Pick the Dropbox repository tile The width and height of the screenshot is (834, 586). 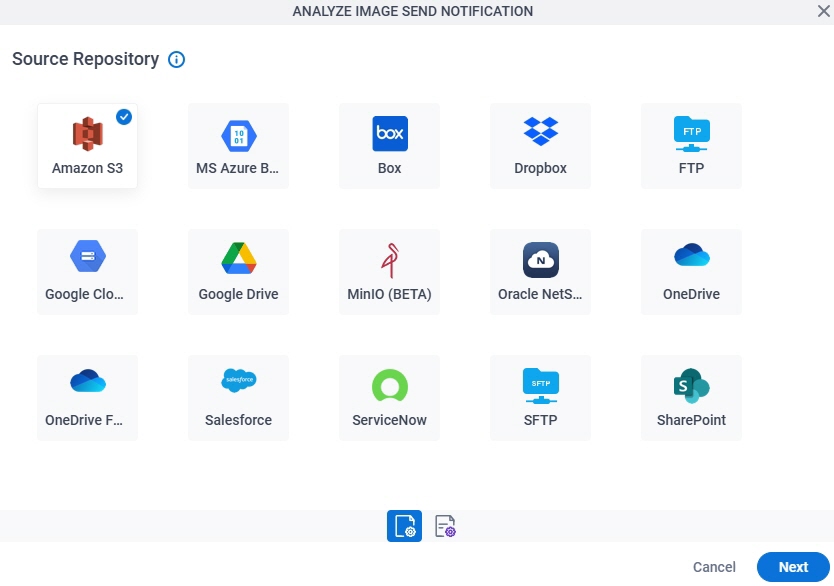pyautogui.click(x=540, y=146)
